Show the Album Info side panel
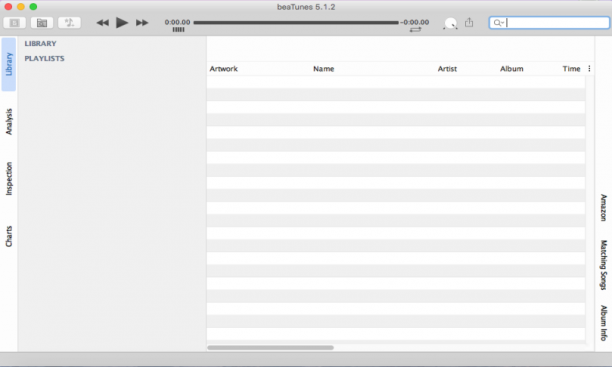Image resolution: width=612 pixels, height=367 pixels. [604, 322]
